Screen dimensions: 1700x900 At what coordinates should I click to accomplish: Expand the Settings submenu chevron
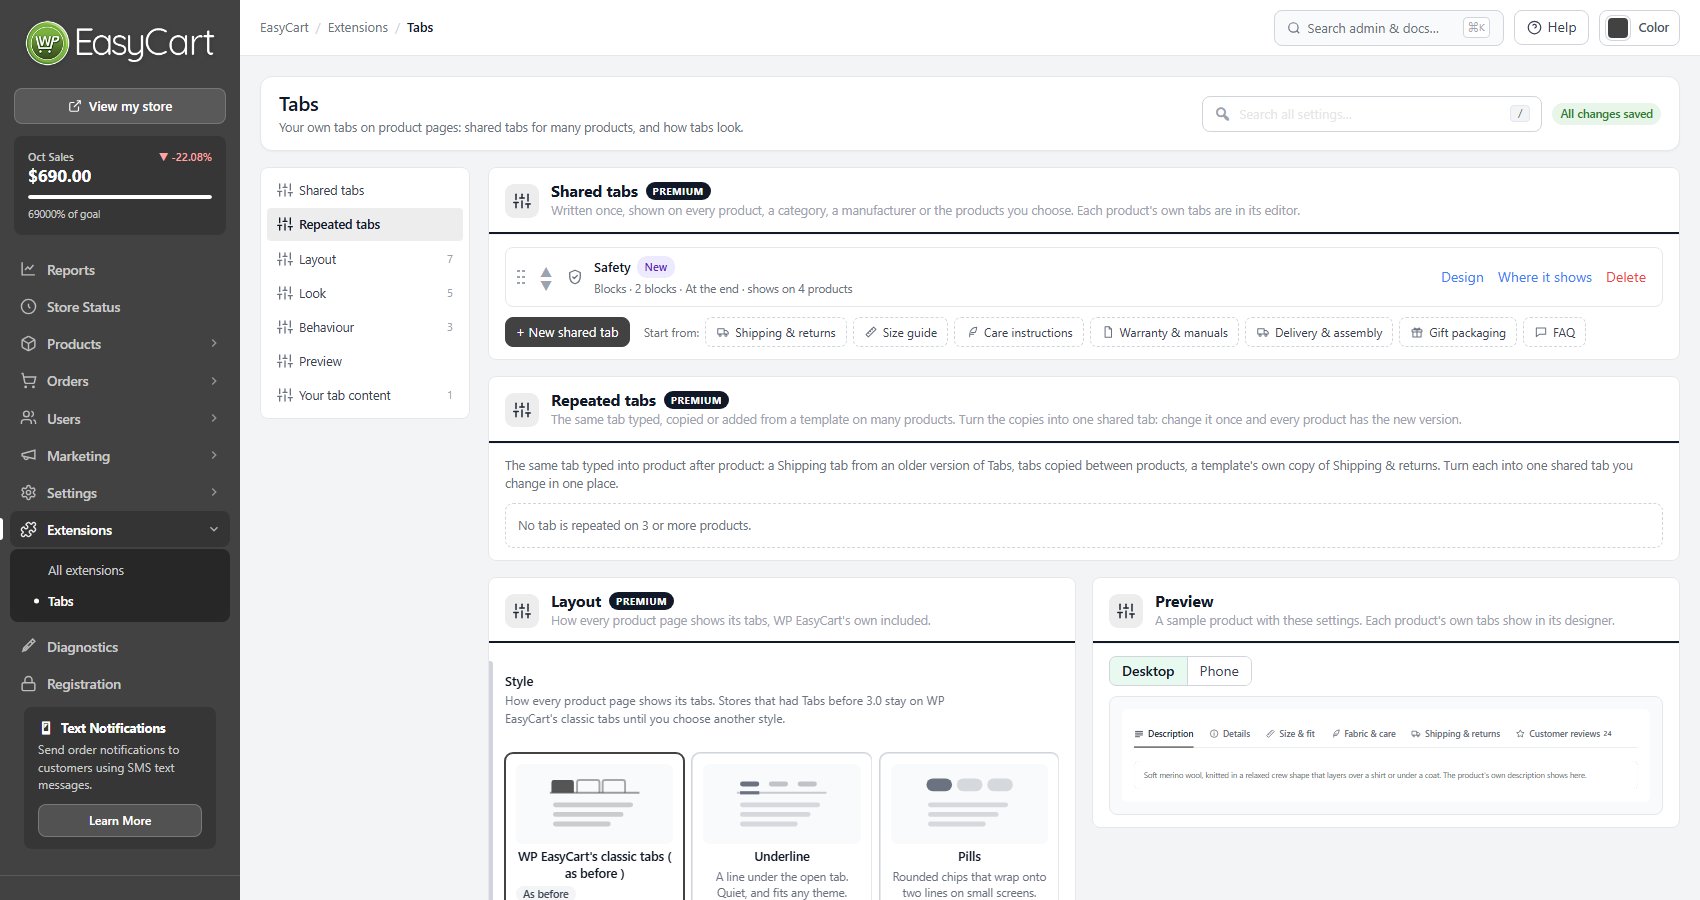pyautogui.click(x=214, y=492)
